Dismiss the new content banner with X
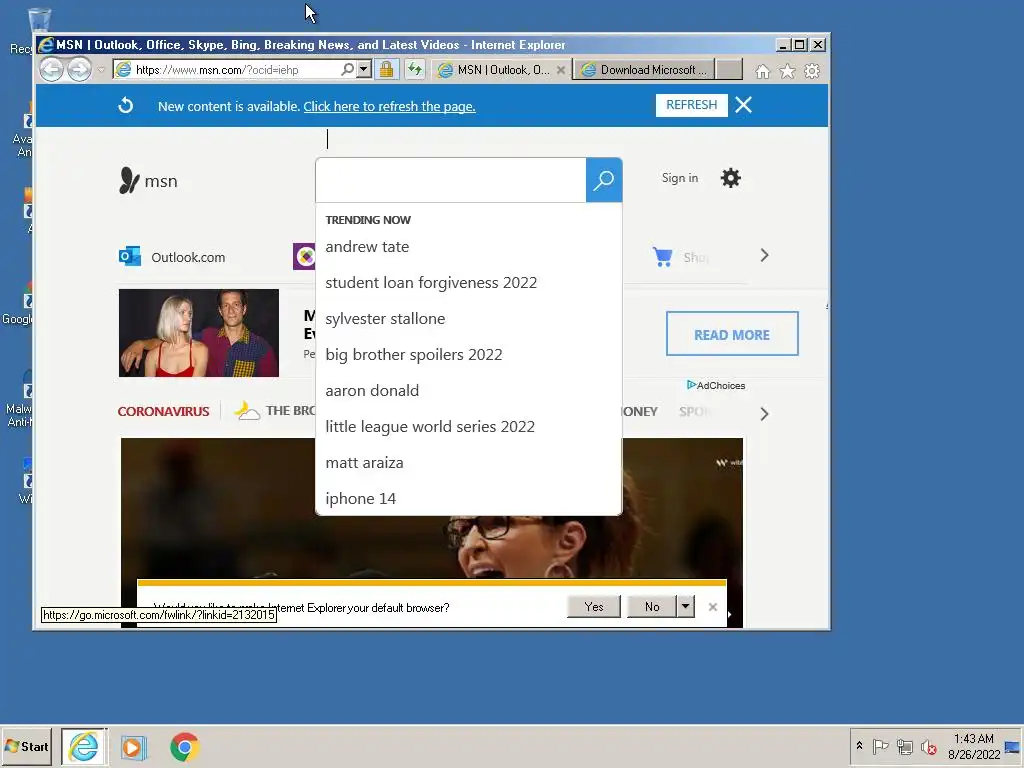 click(743, 105)
